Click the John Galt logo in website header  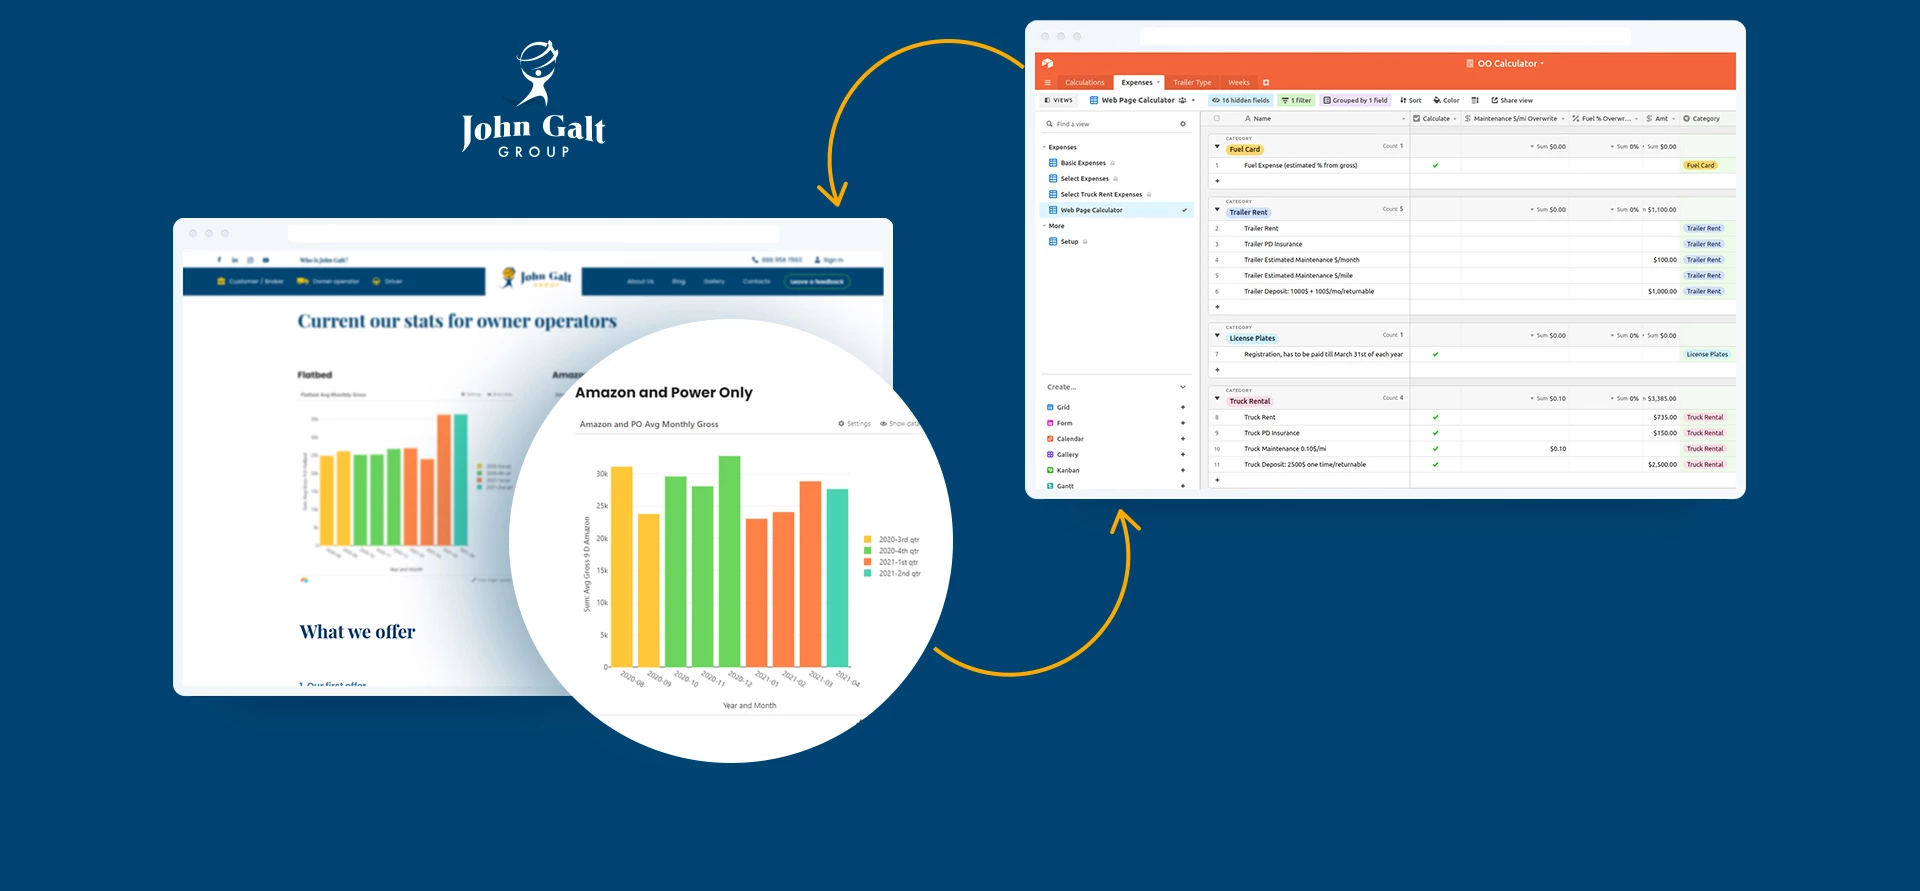(x=536, y=277)
